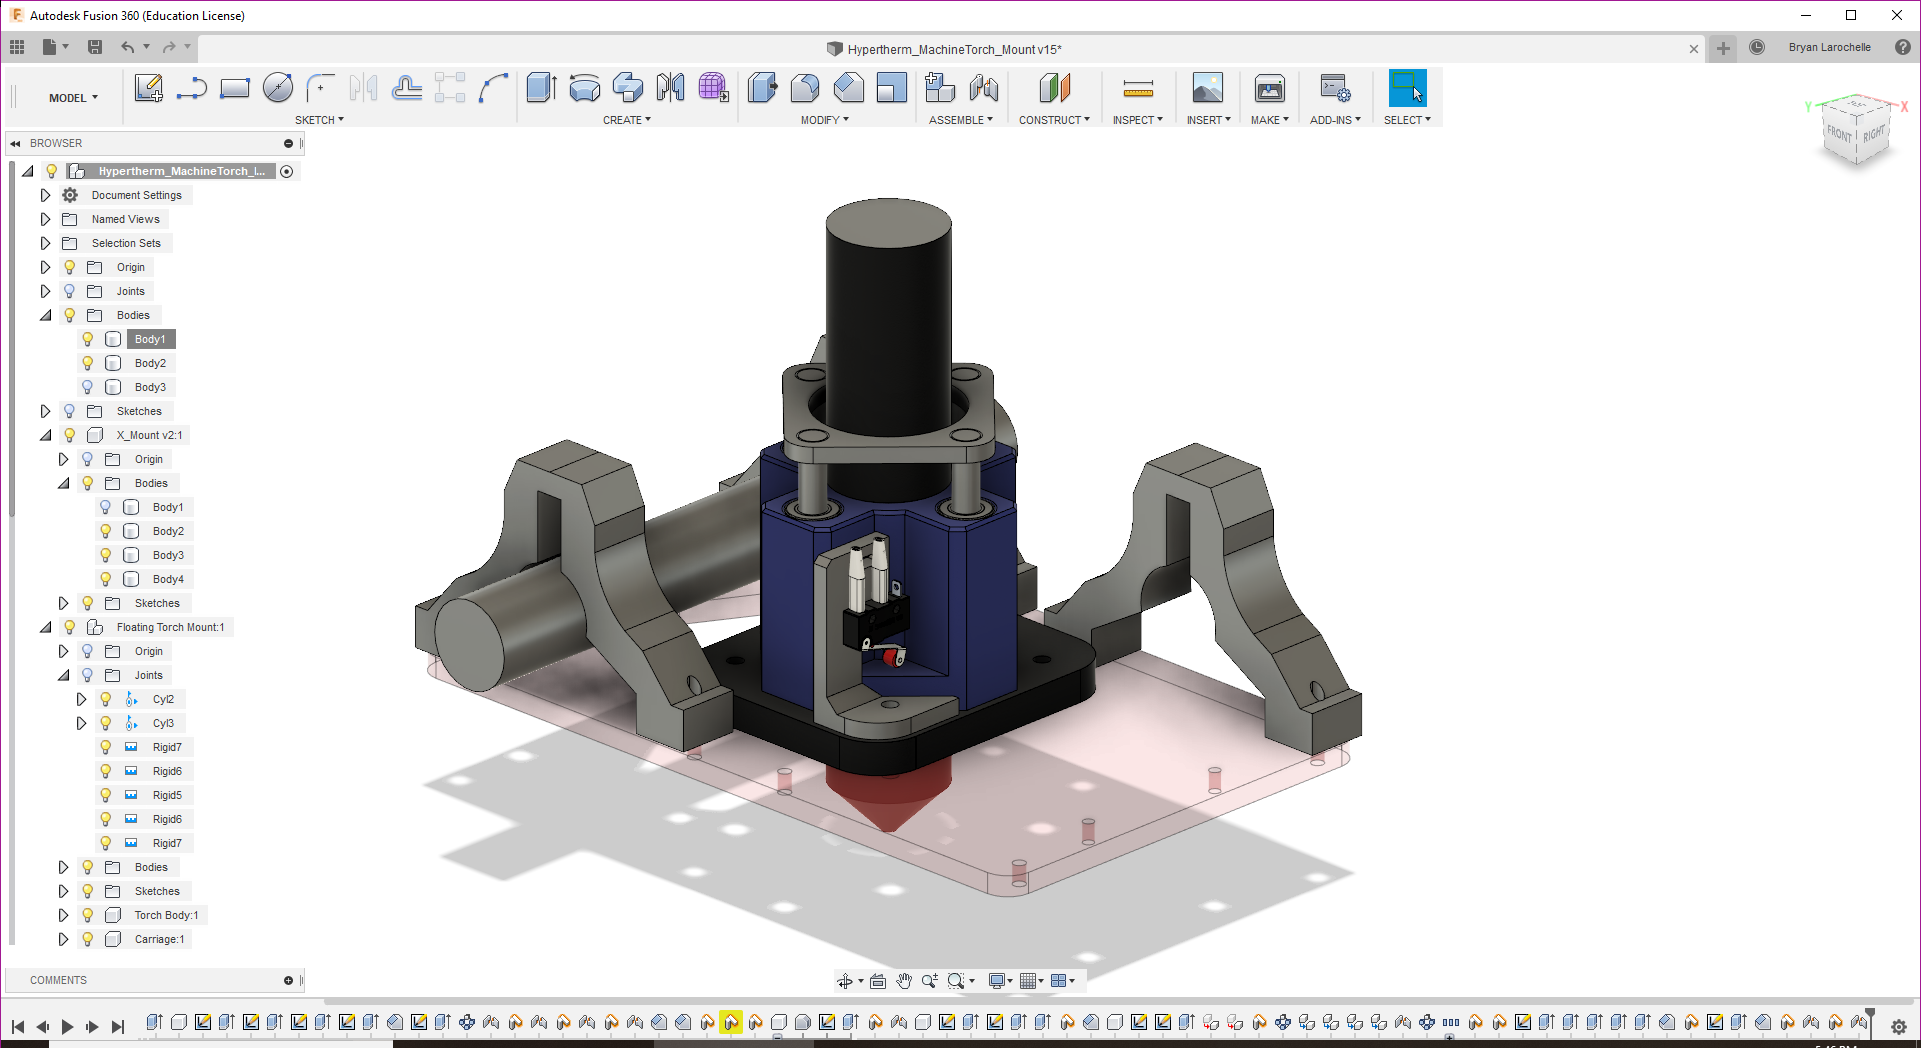
Task: Toggle visibility bulb of top-level Body1
Action: pyautogui.click(x=88, y=339)
